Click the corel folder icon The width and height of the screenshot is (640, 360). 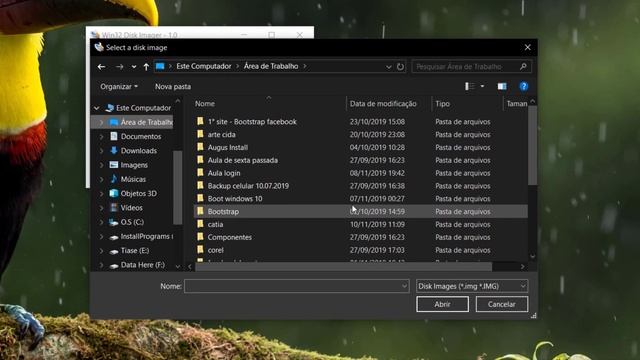(200, 249)
